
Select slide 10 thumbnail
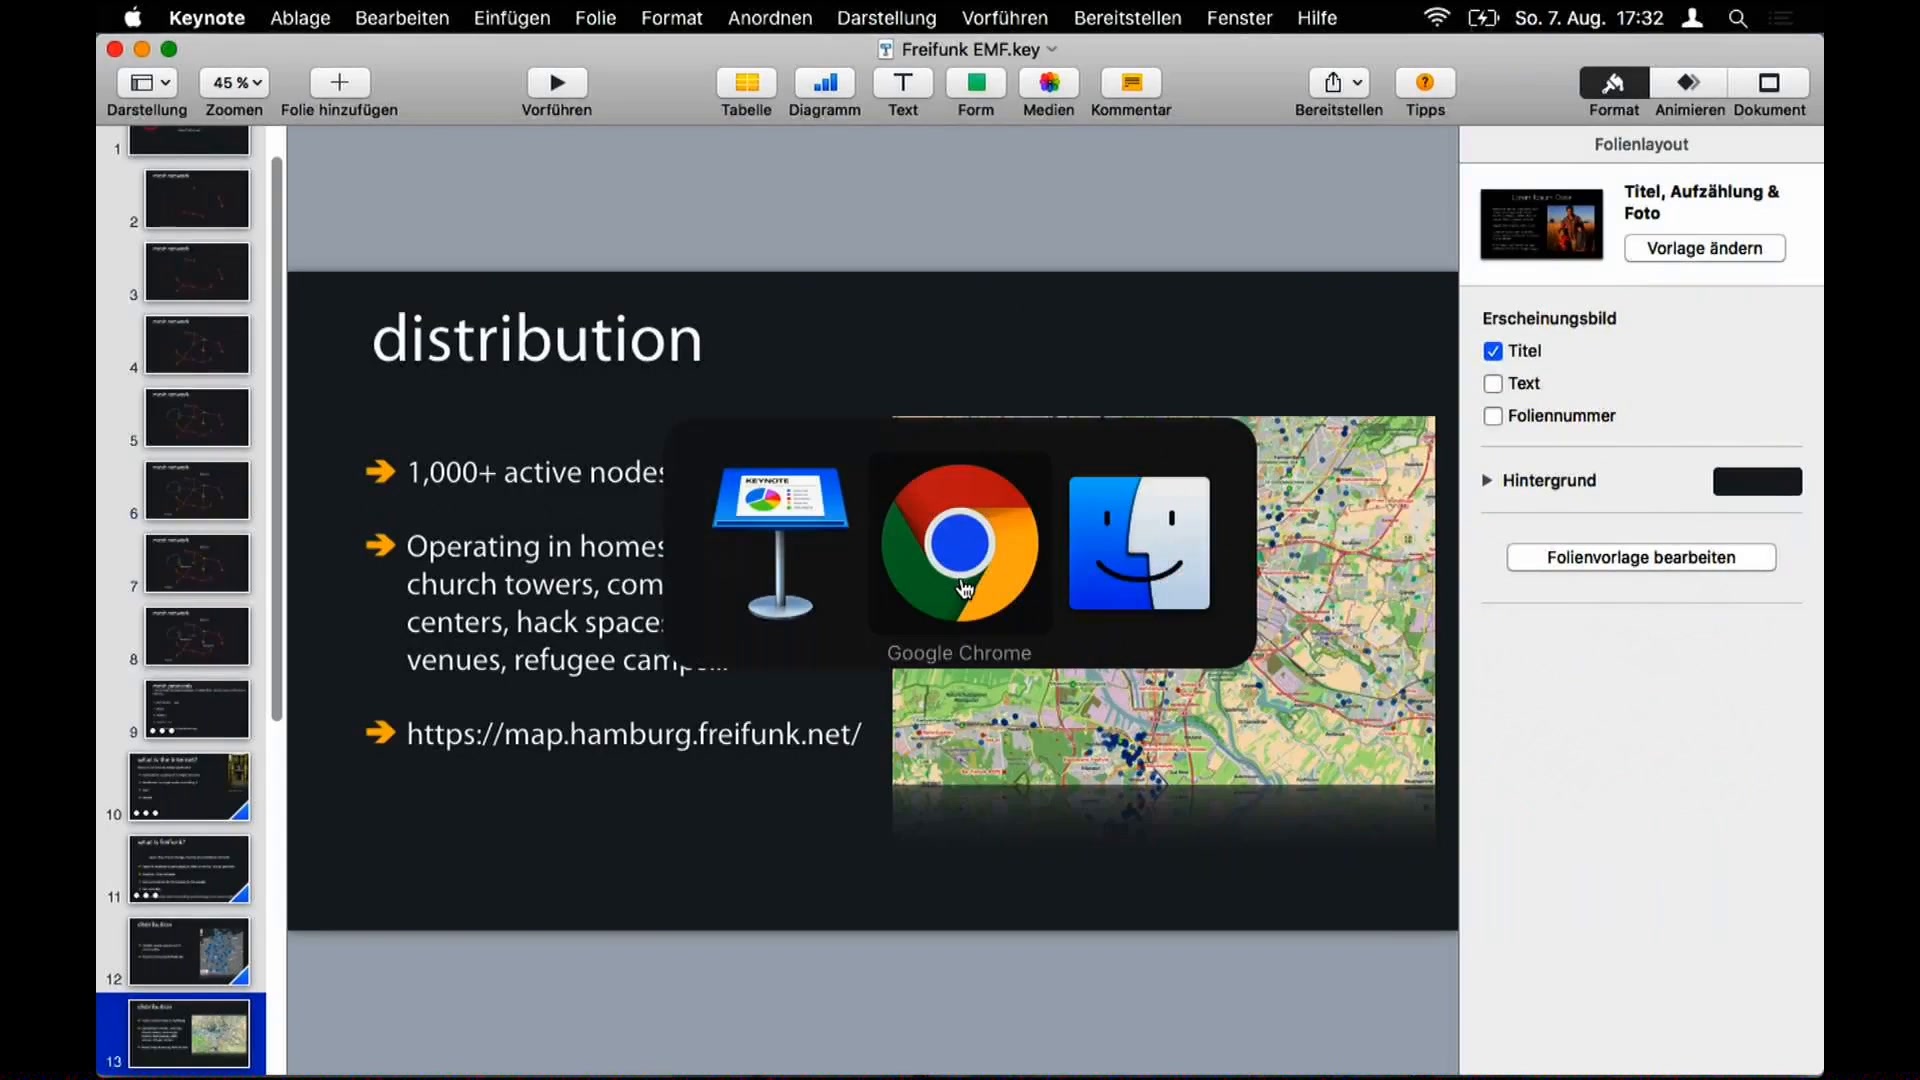tap(189, 786)
